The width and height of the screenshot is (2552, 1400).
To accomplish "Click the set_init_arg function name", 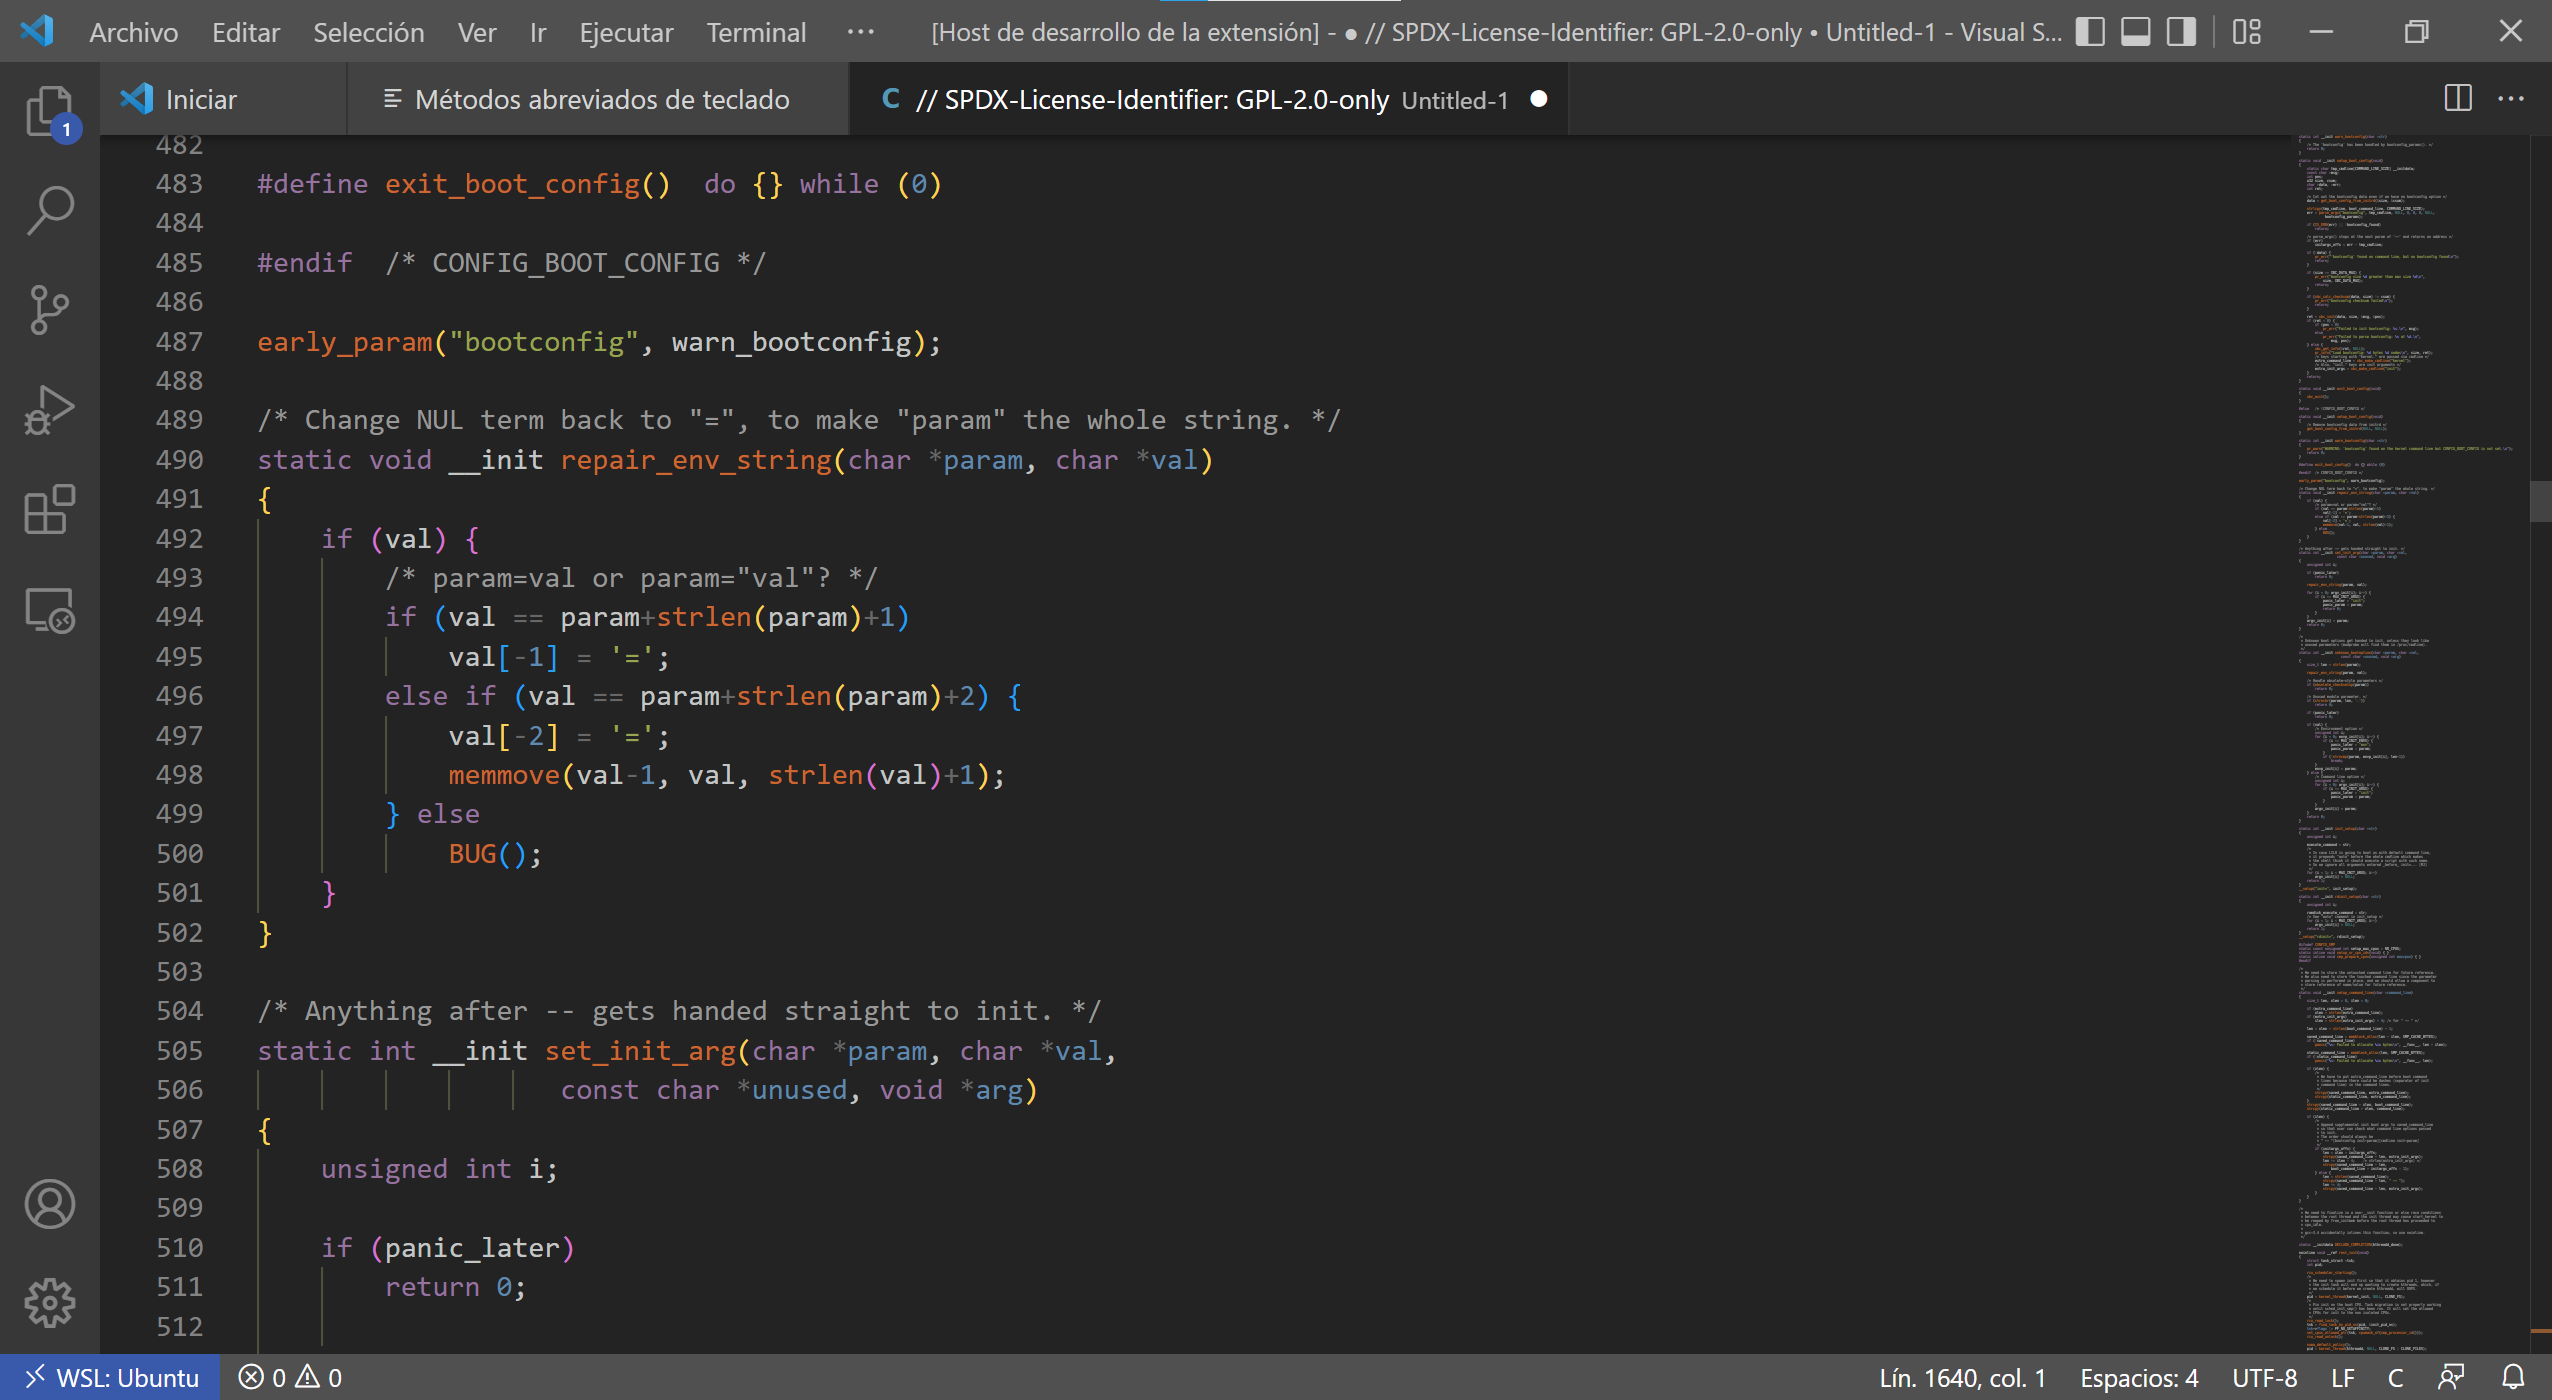I will coord(640,1051).
